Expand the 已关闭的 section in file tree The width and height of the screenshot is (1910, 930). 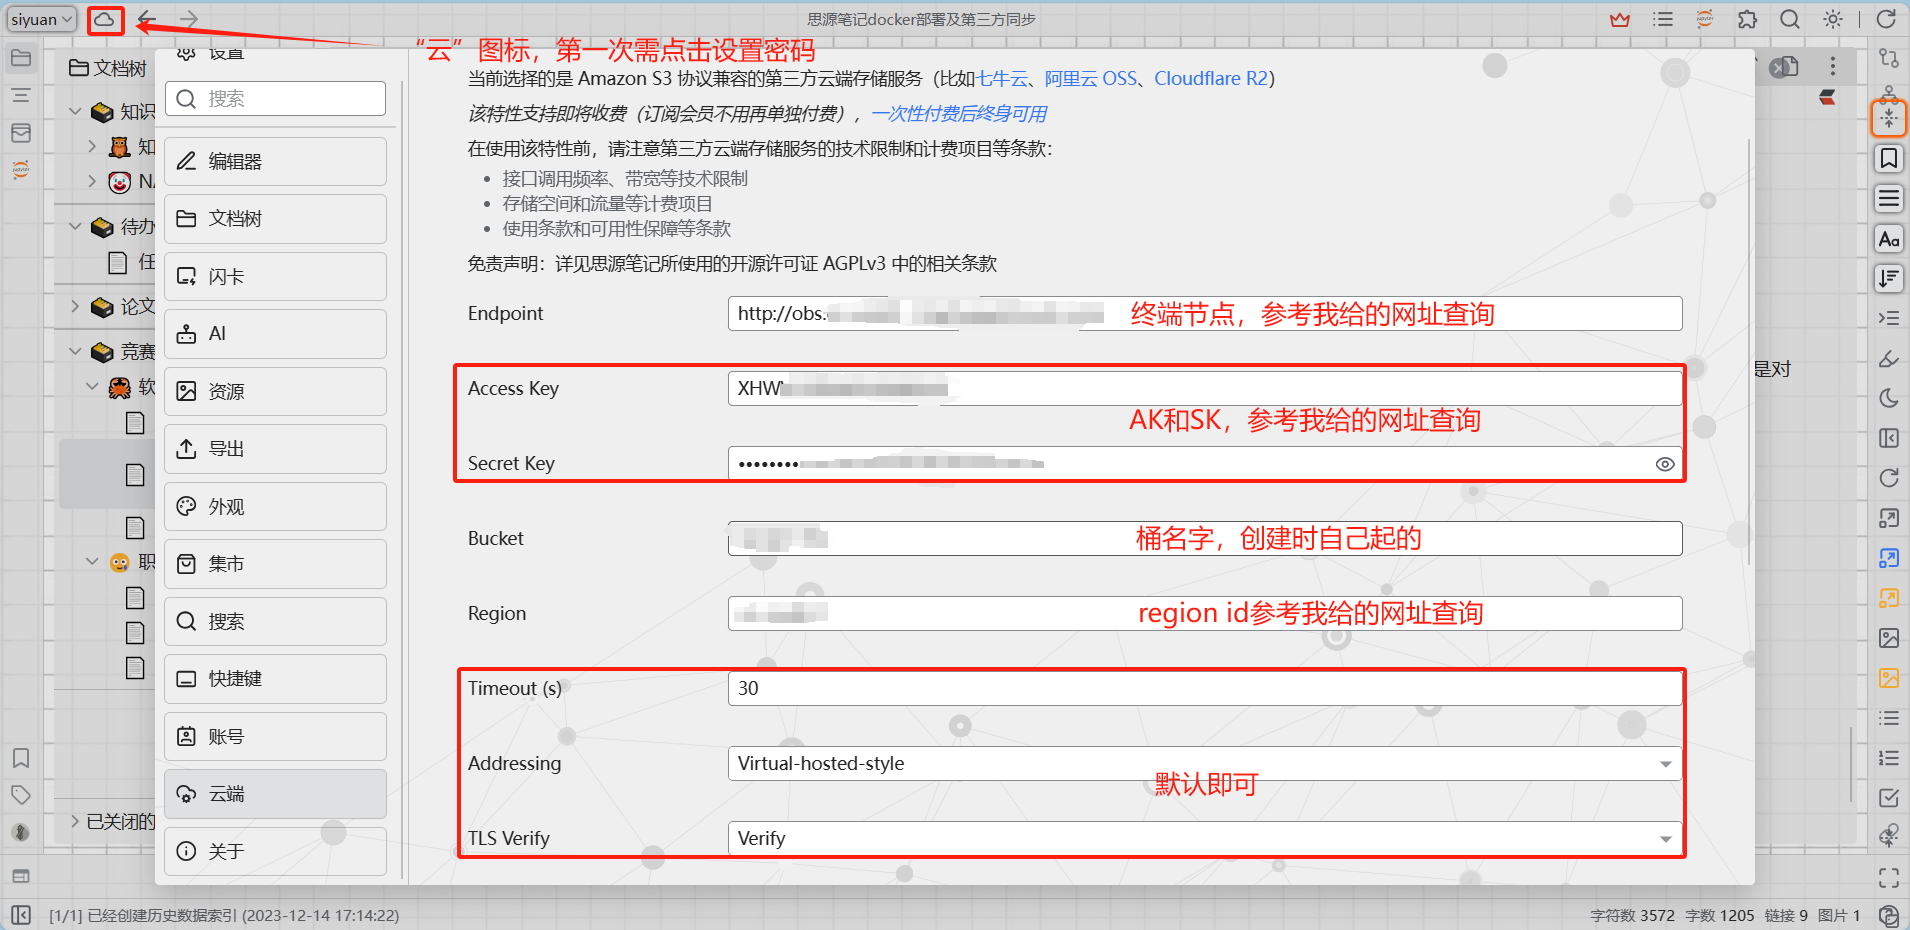point(75,821)
